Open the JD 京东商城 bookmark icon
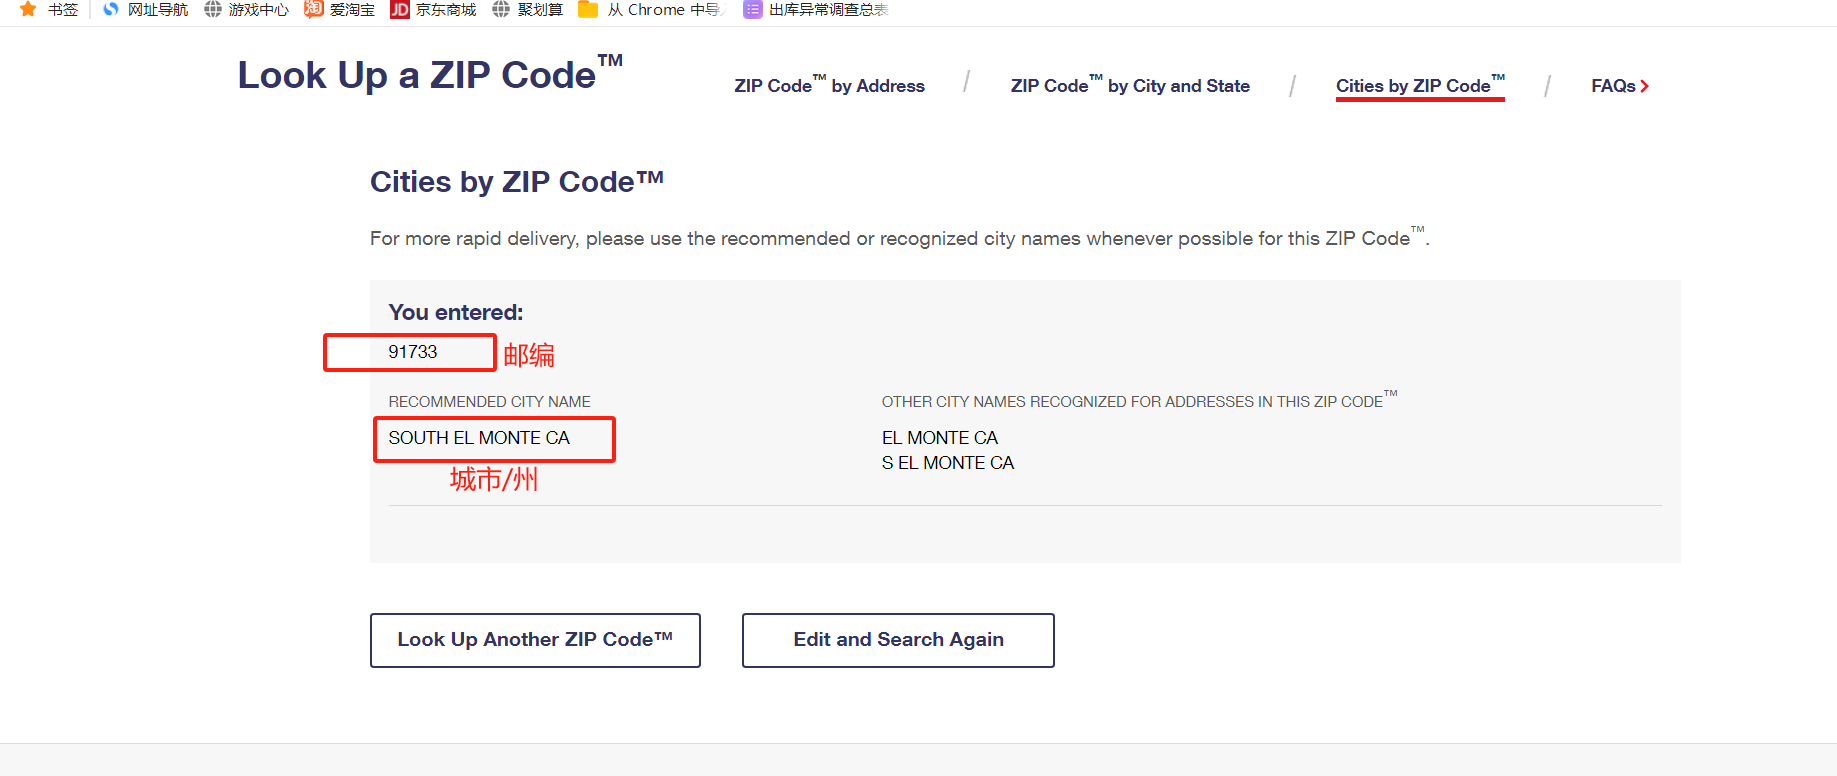The height and width of the screenshot is (776, 1837). tap(400, 9)
